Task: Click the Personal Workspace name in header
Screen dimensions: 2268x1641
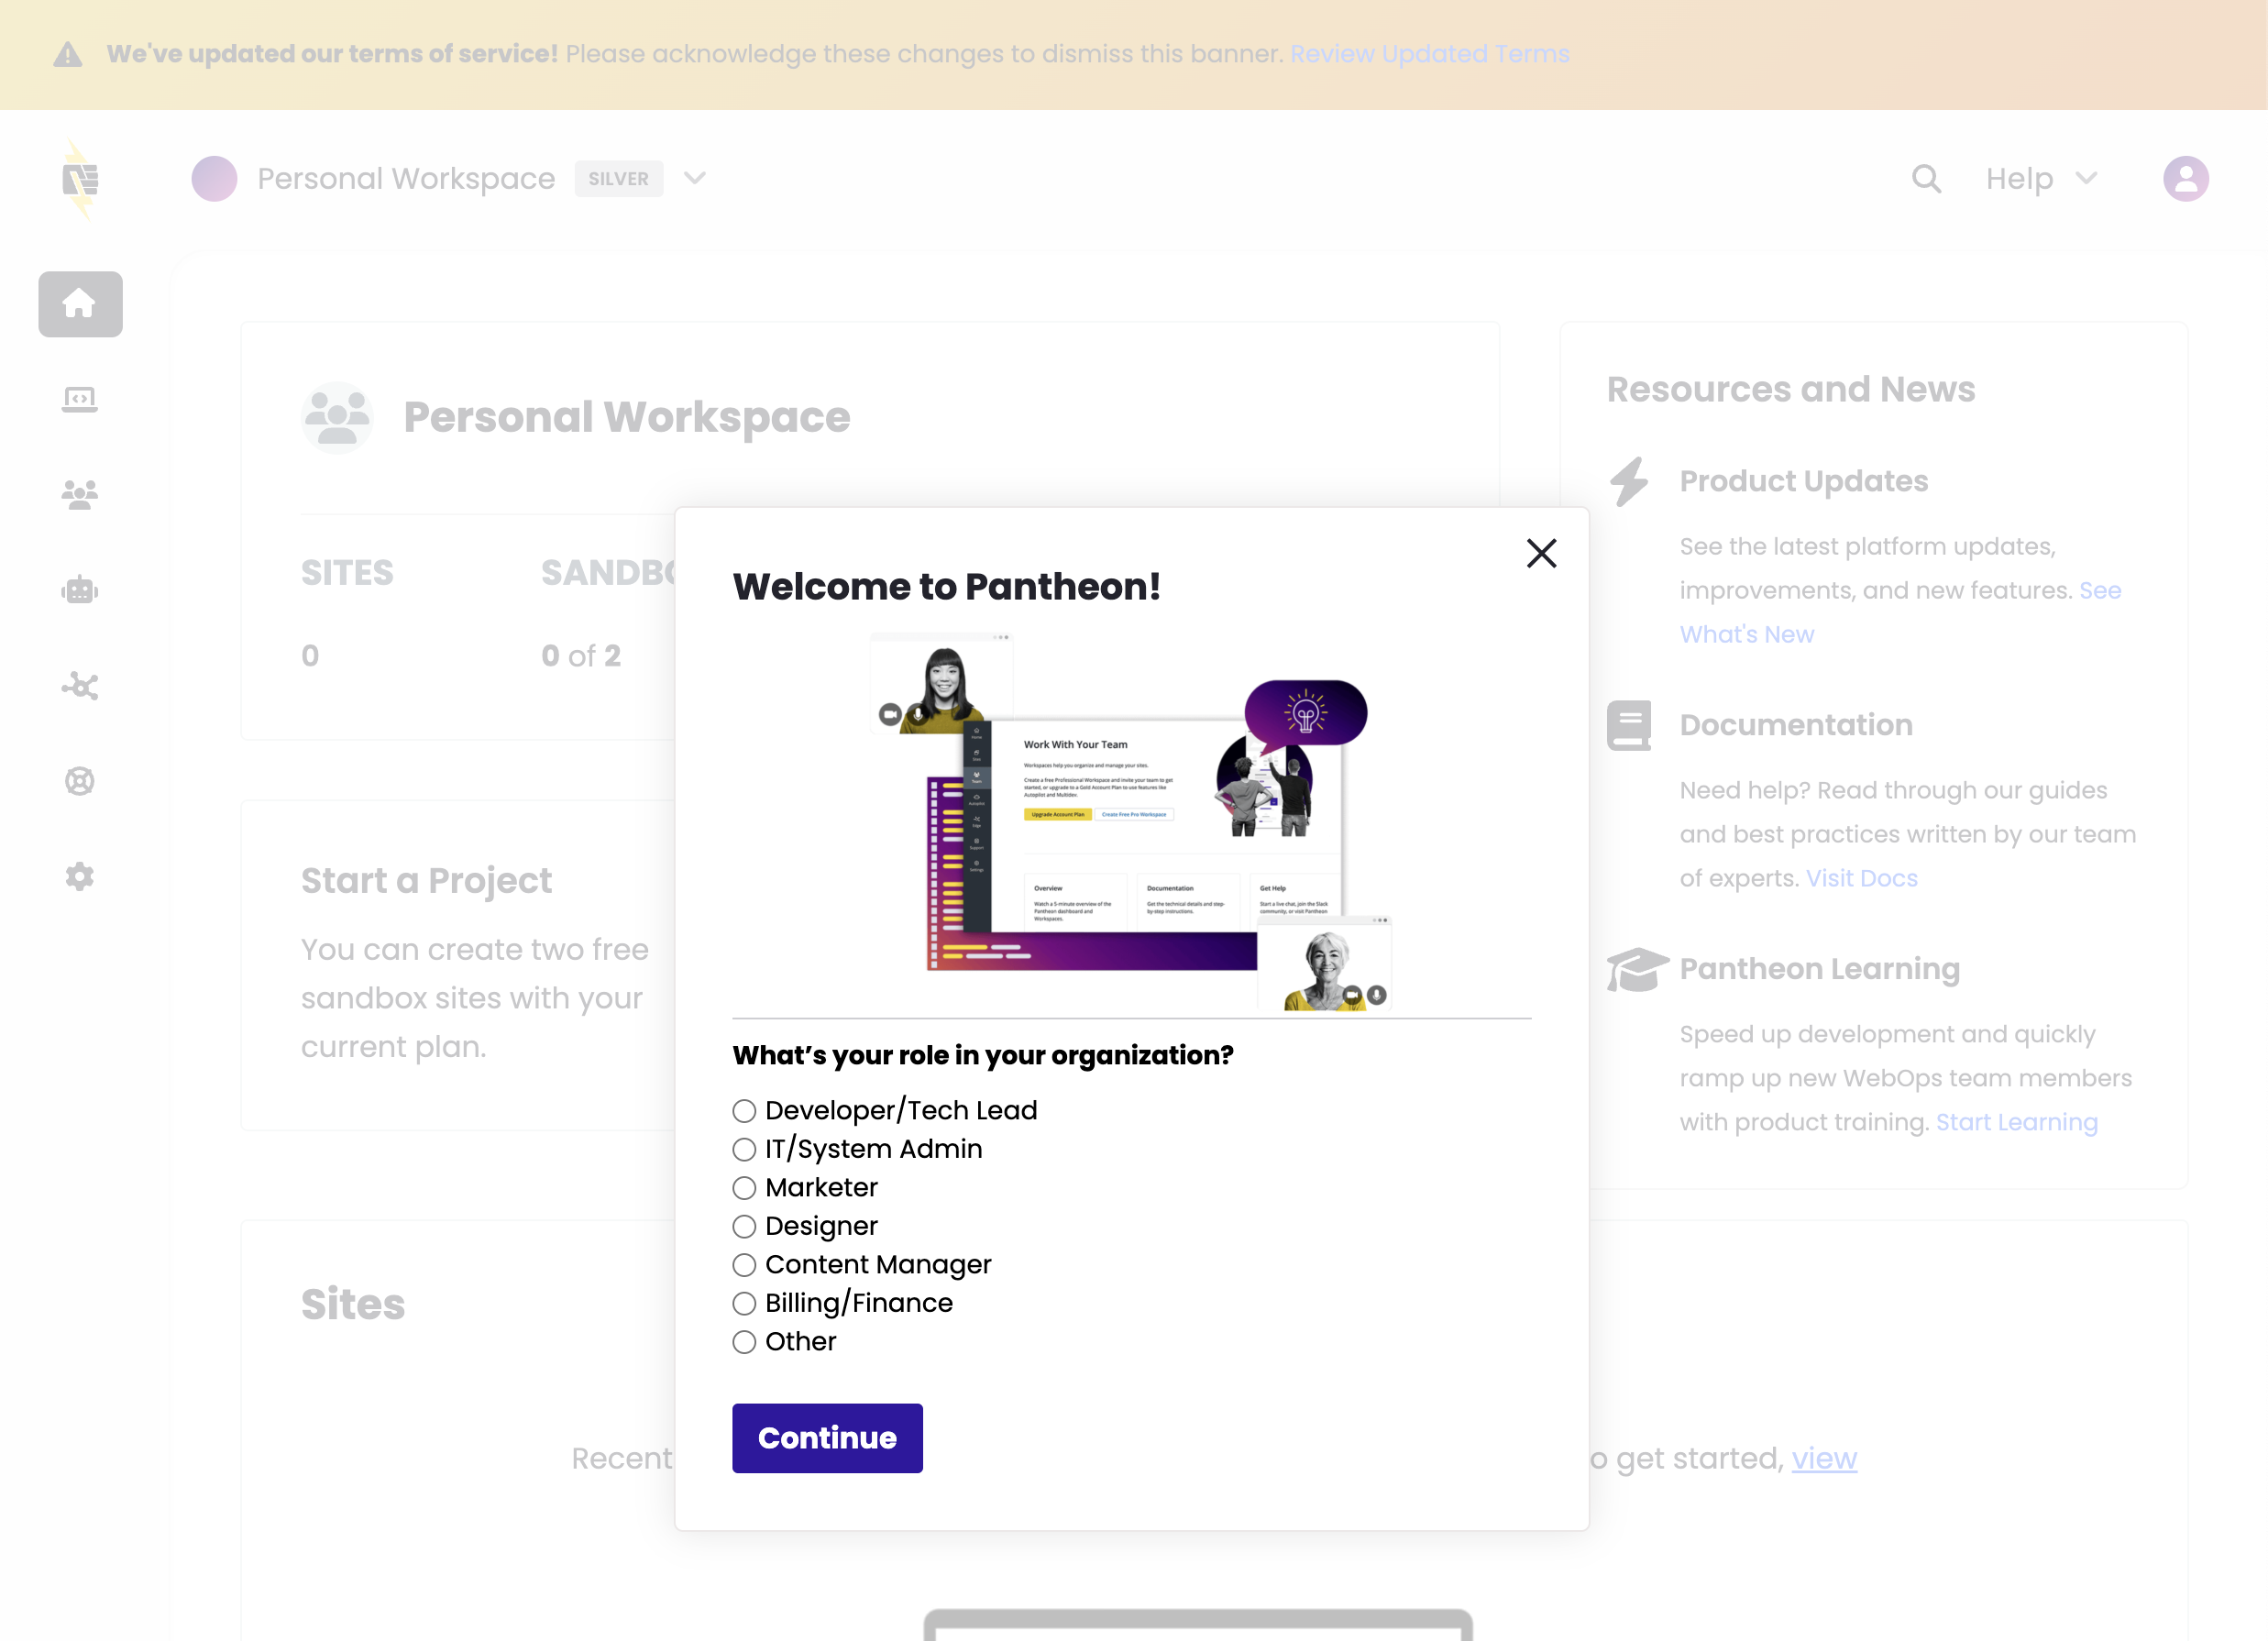Action: pyautogui.click(x=406, y=179)
